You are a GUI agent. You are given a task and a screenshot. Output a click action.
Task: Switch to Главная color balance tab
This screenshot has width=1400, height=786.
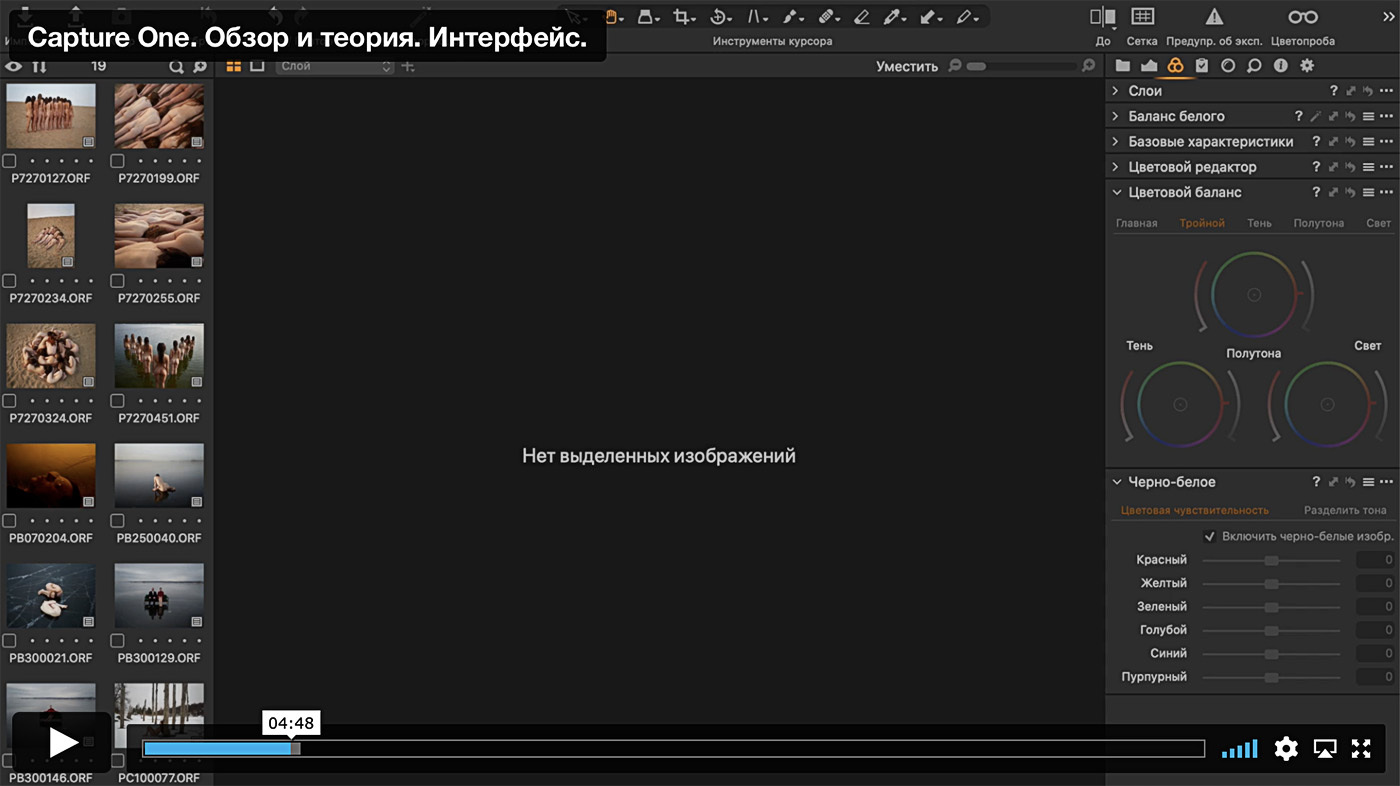tap(1136, 223)
